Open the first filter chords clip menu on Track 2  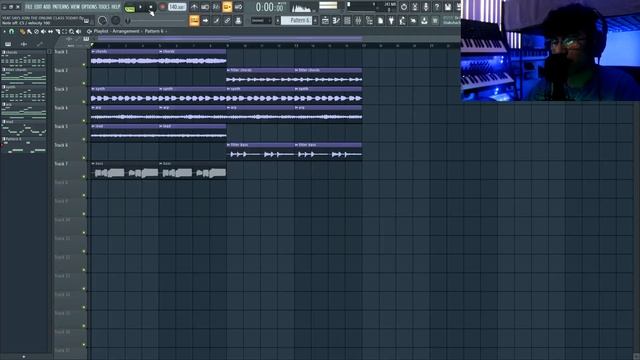pos(228,70)
